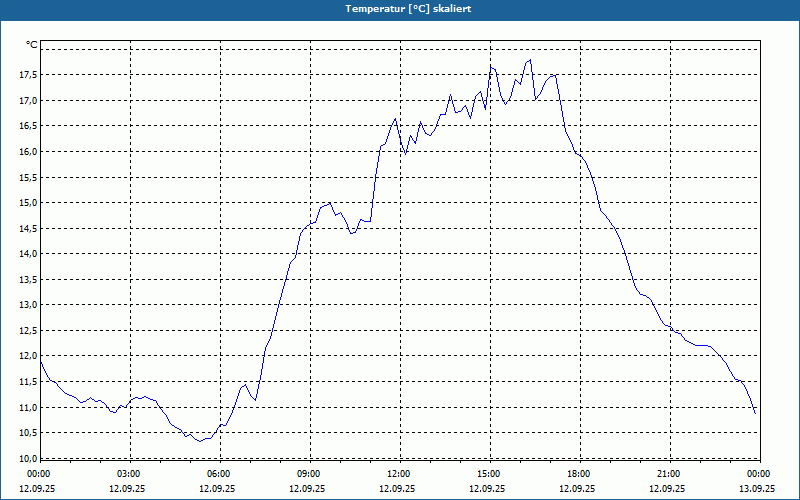Click the 12.09.25 date beneath 12:00
Screen dimensions: 800x500
(397, 488)
